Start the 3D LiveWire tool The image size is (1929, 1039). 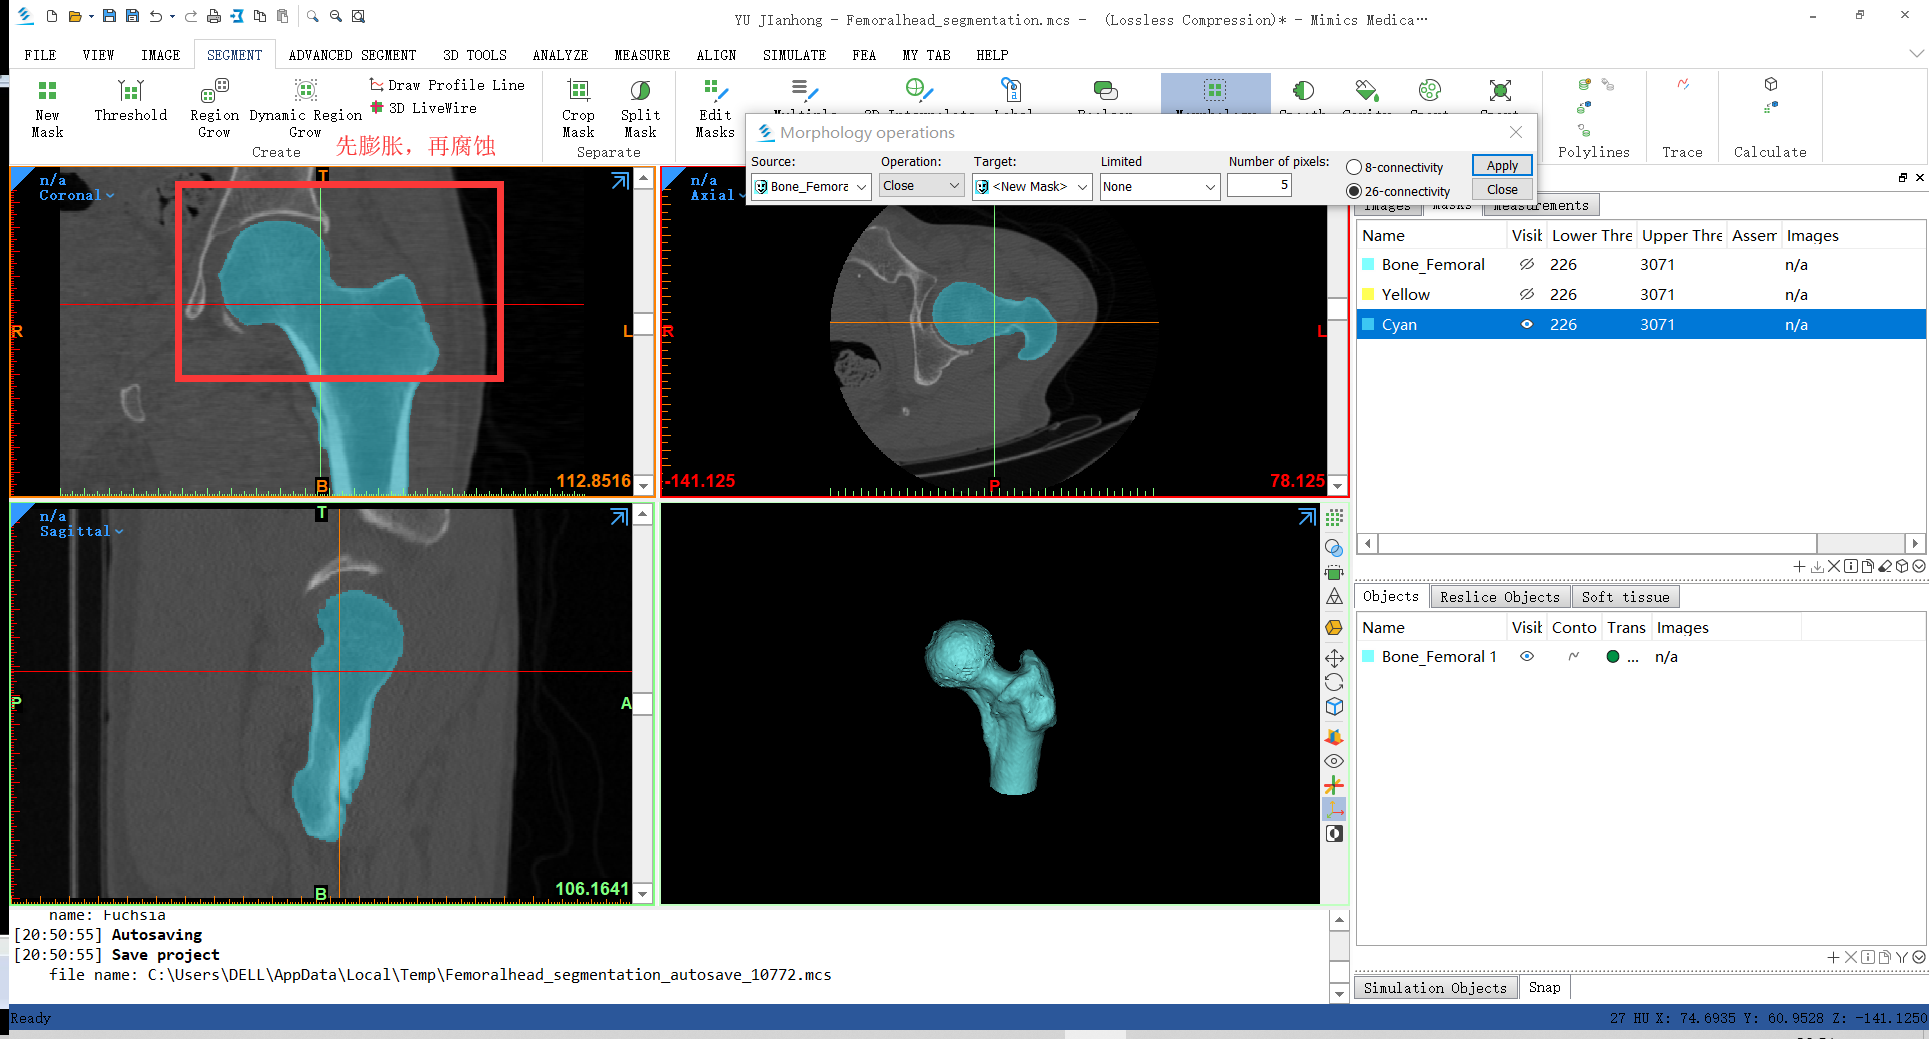pos(423,108)
